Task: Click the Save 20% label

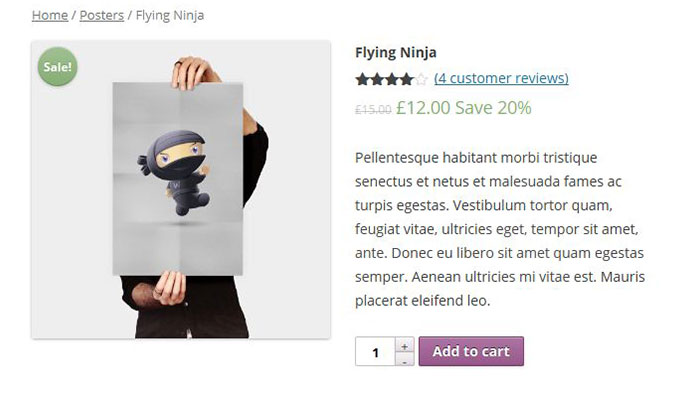Action: point(493,107)
